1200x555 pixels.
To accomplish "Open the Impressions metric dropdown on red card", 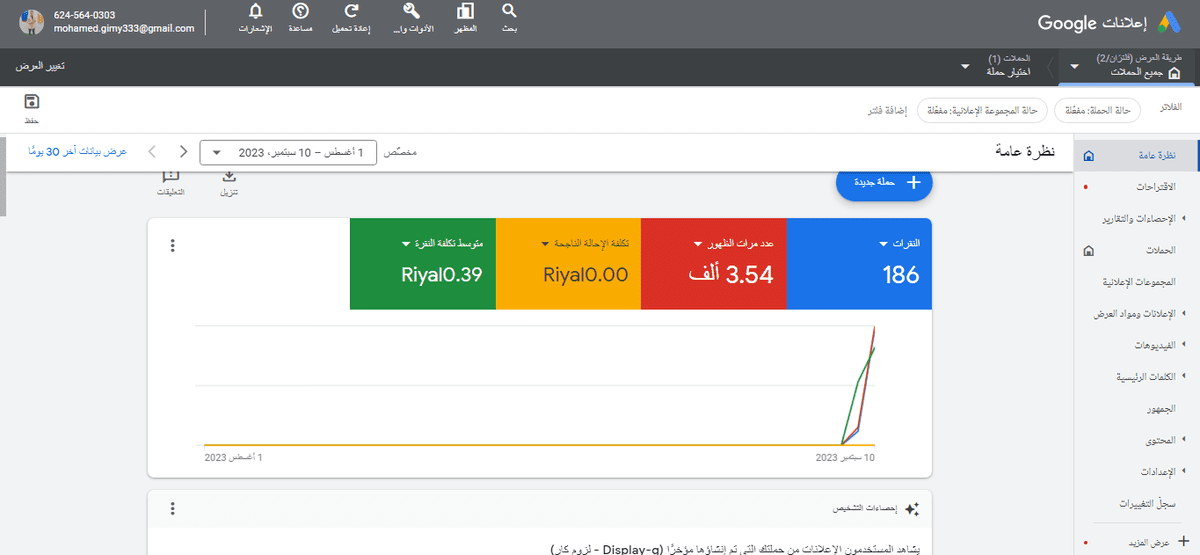I will click(x=698, y=243).
